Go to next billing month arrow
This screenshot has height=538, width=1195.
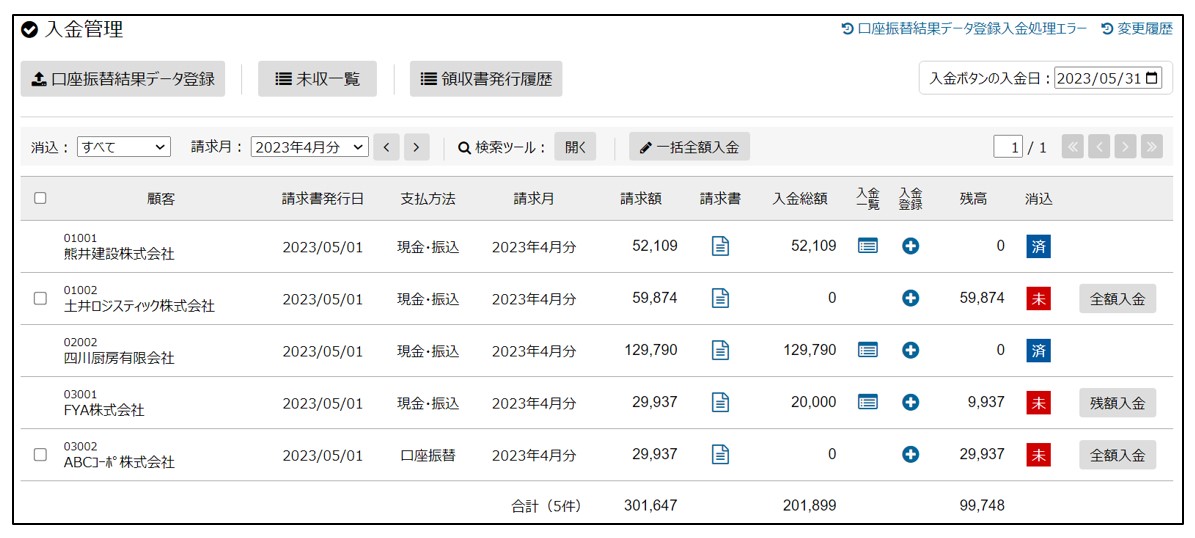417,147
